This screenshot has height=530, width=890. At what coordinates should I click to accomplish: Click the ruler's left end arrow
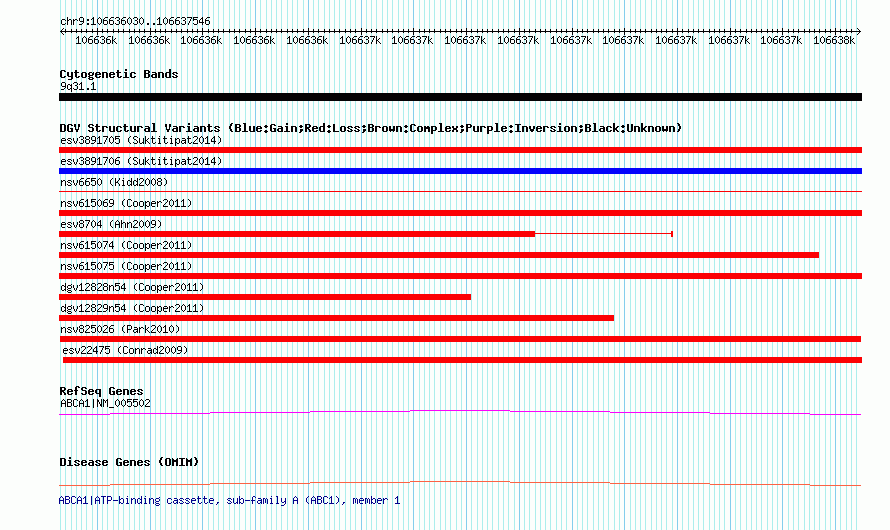tap(62, 31)
